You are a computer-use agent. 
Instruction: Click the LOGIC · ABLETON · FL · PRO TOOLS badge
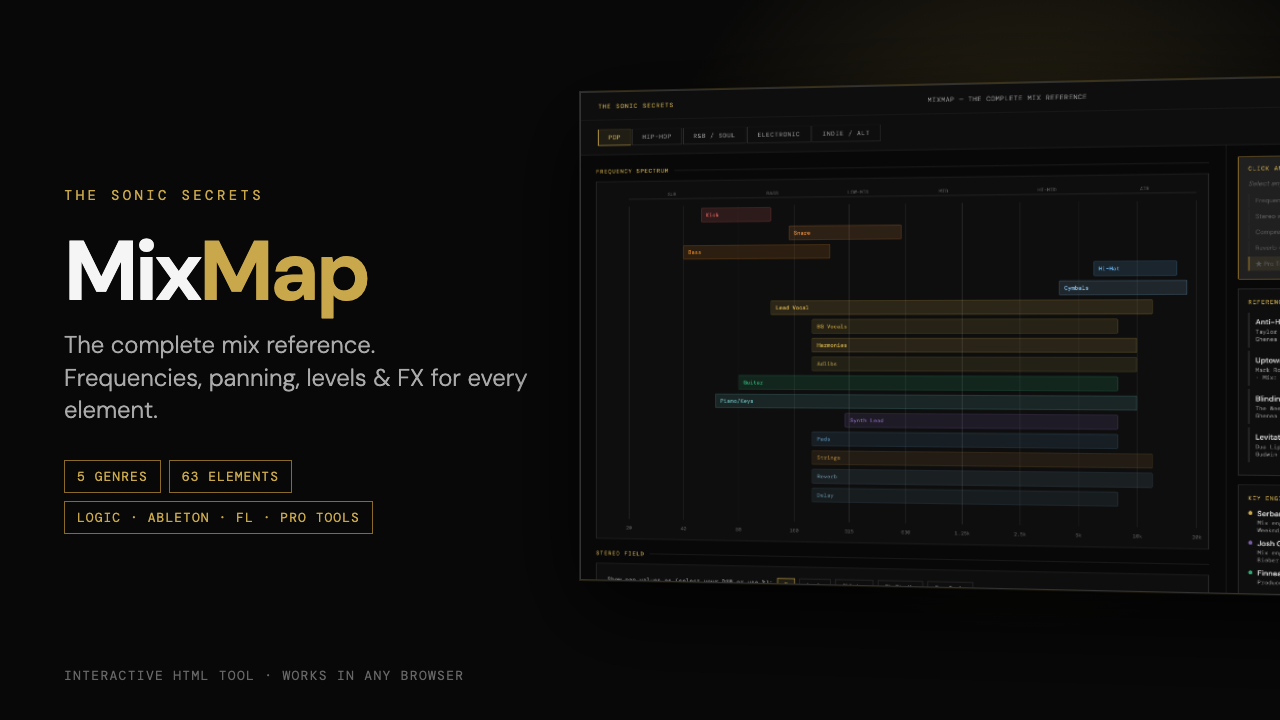point(218,518)
